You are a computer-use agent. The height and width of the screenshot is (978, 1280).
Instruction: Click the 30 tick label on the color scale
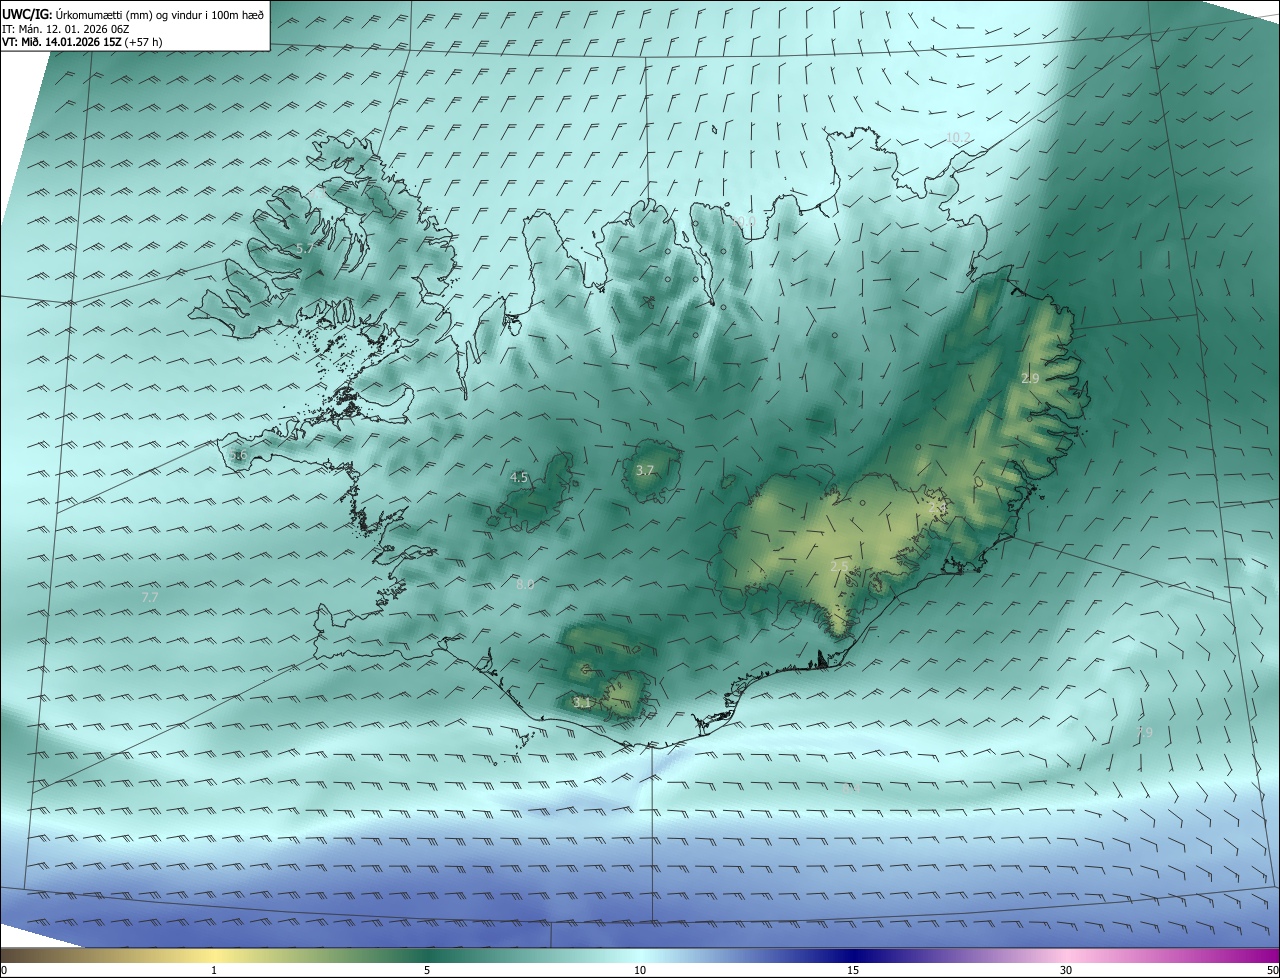[1066, 970]
